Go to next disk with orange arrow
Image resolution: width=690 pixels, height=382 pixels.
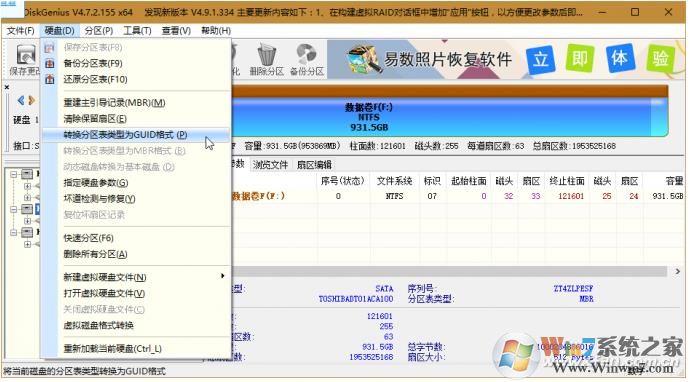pyautogui.click(x=31, y=100)
